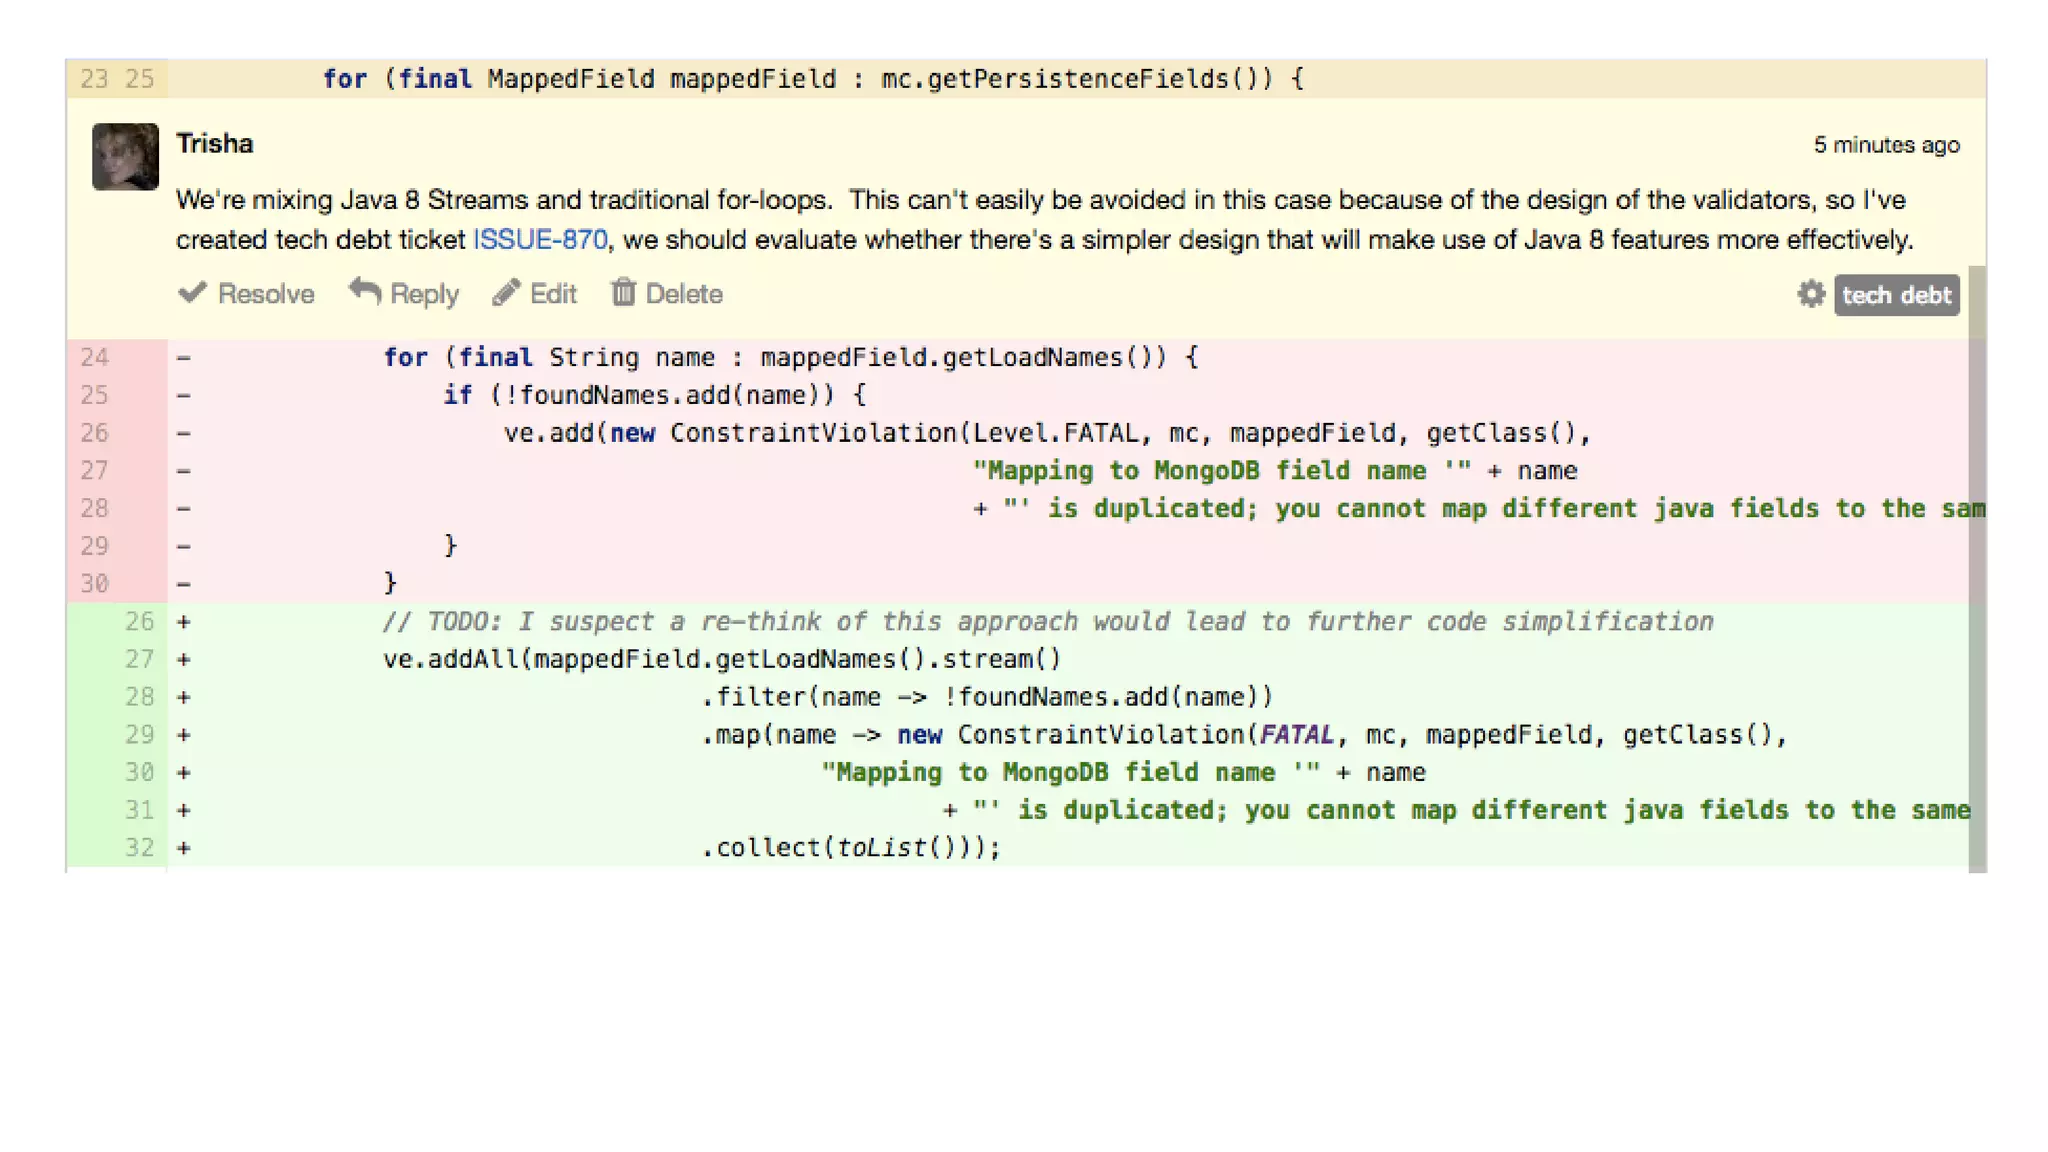Viewport: 2048px width, 1152px height.
Task: Select added line number 32
Action: pos(139,848)
